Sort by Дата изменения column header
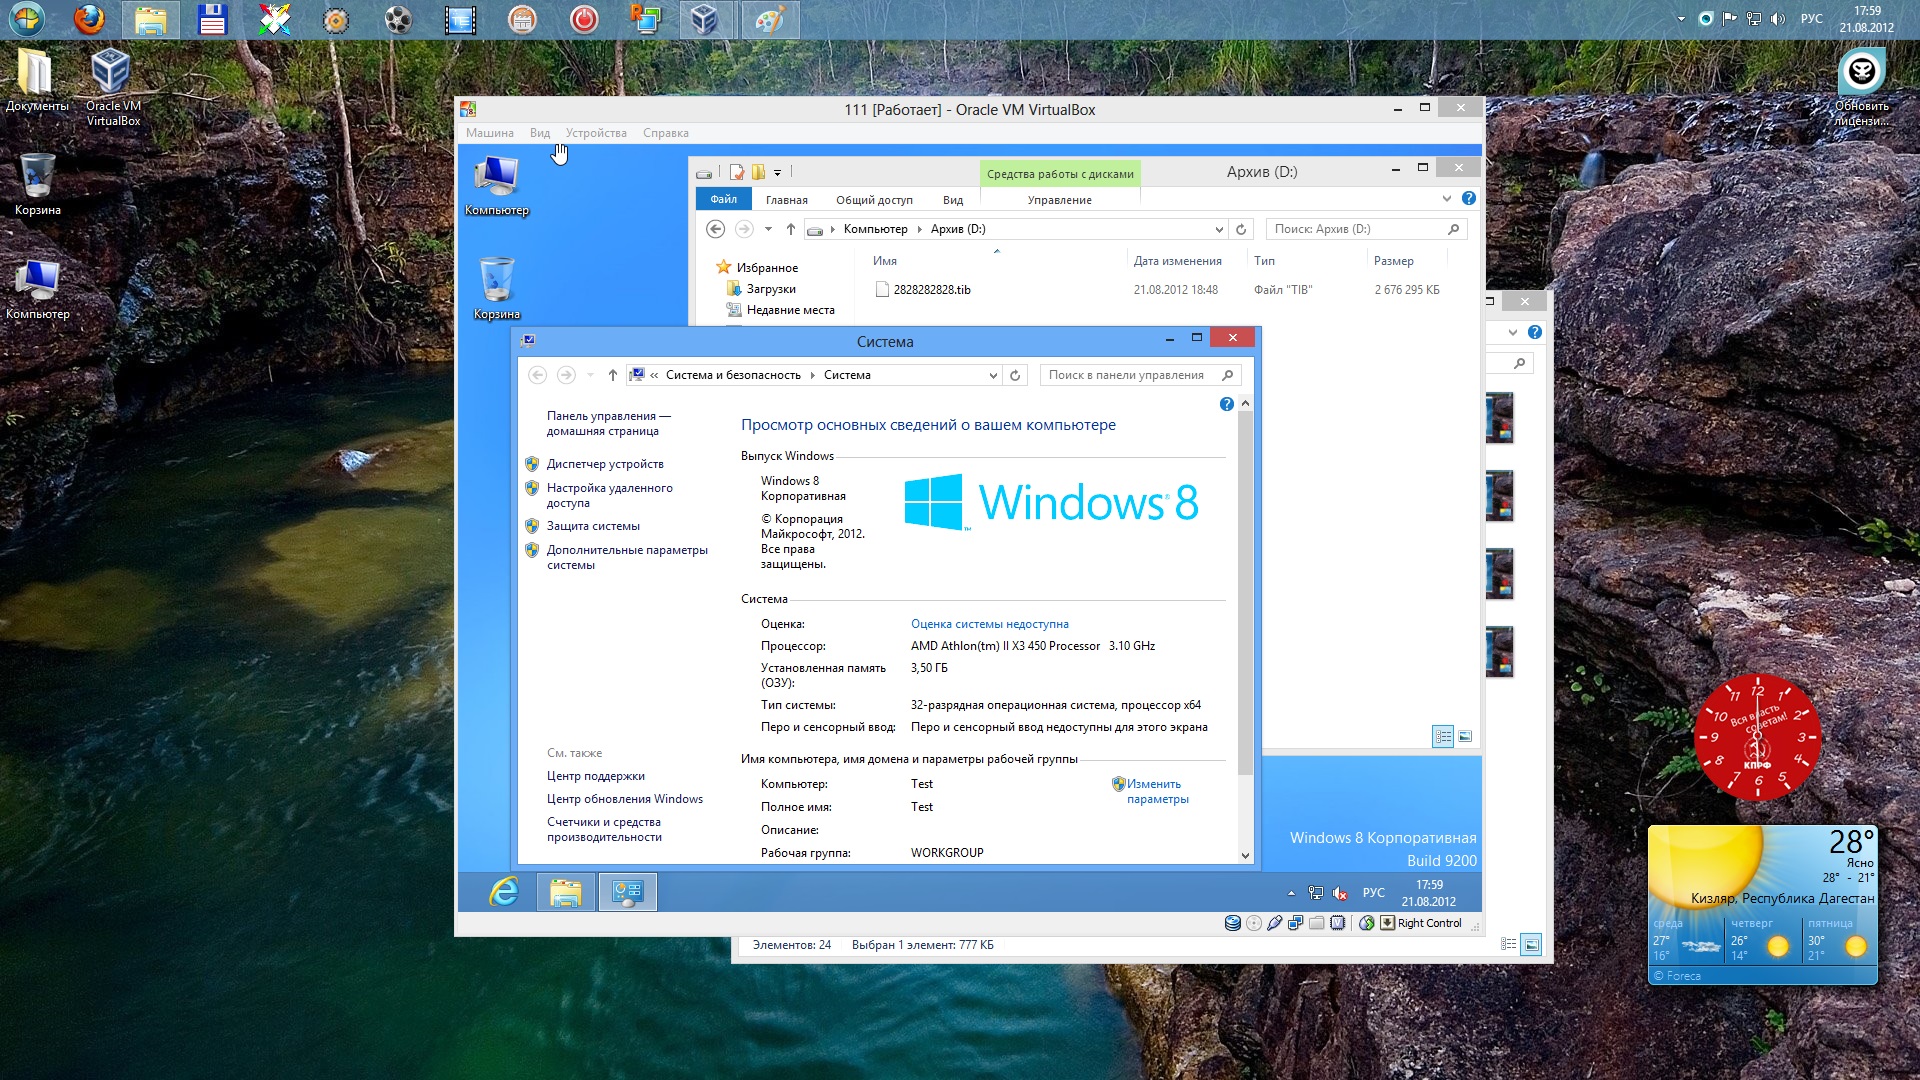Viewport: 1920px width, 1080px height. tap(1178, 261)
